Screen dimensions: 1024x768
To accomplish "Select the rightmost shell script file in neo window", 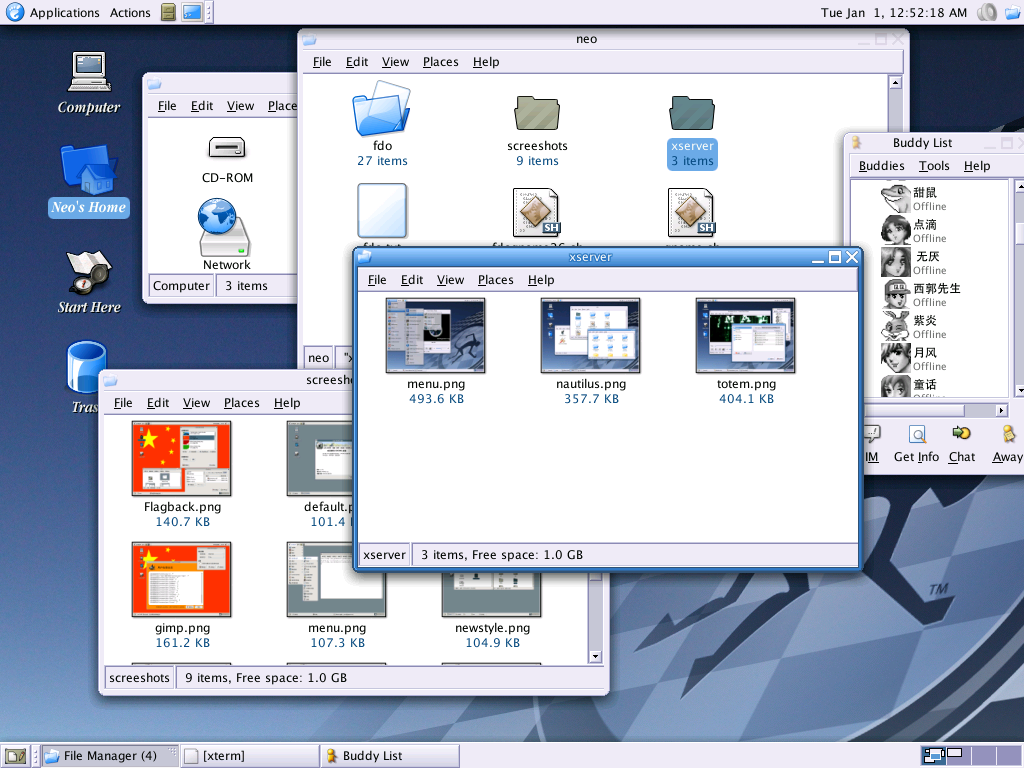I will [692, 213].
